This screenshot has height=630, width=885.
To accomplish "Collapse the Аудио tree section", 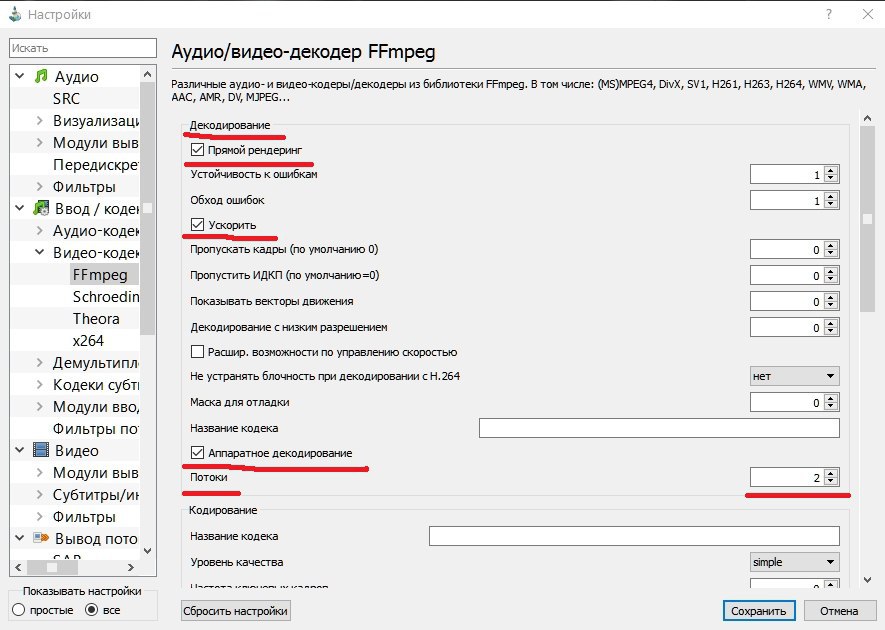I will click(x=20, y=76).
